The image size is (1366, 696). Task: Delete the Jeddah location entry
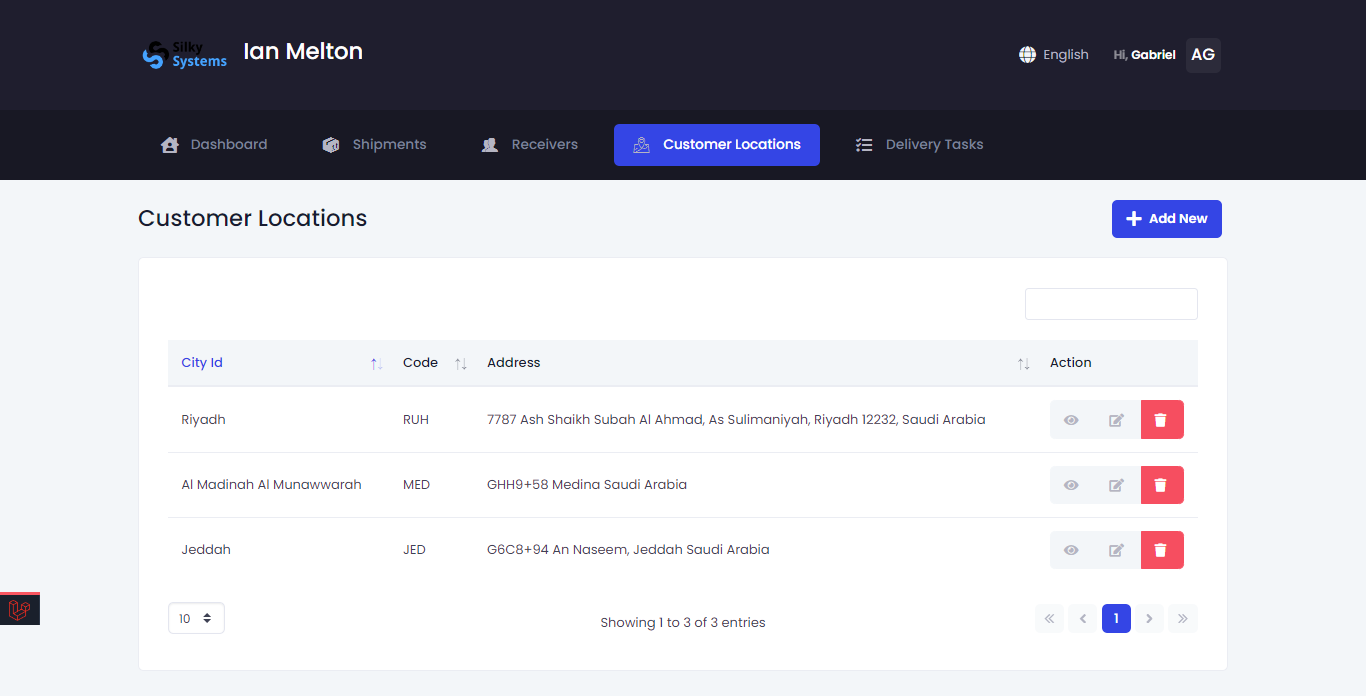[x=1161, y=550]
